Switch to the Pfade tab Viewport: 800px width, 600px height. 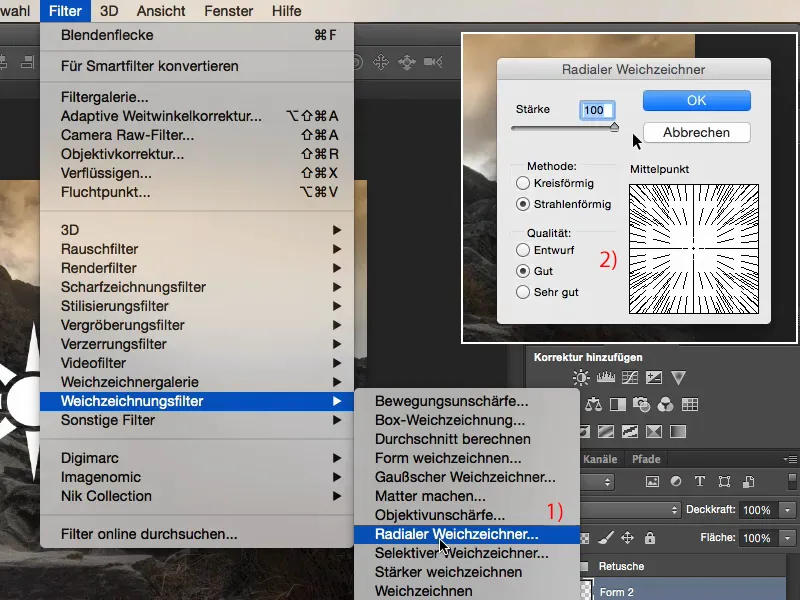tap(646, 459)
